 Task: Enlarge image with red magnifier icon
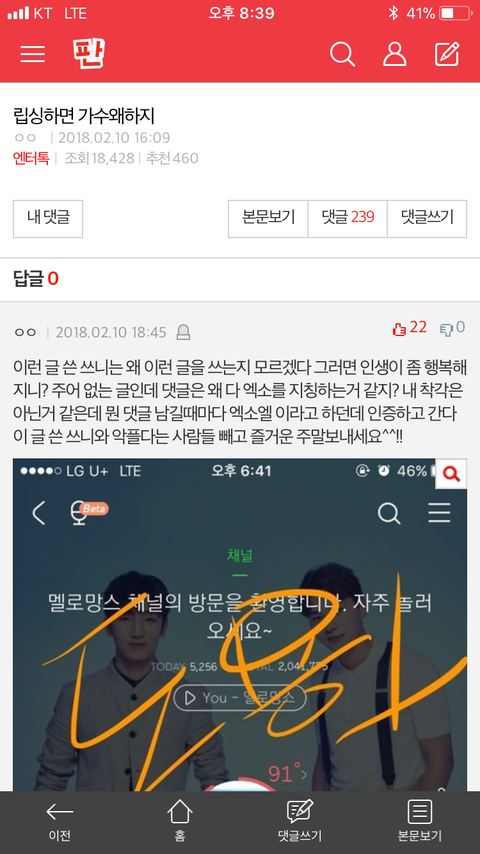click(x=451, y=474)
